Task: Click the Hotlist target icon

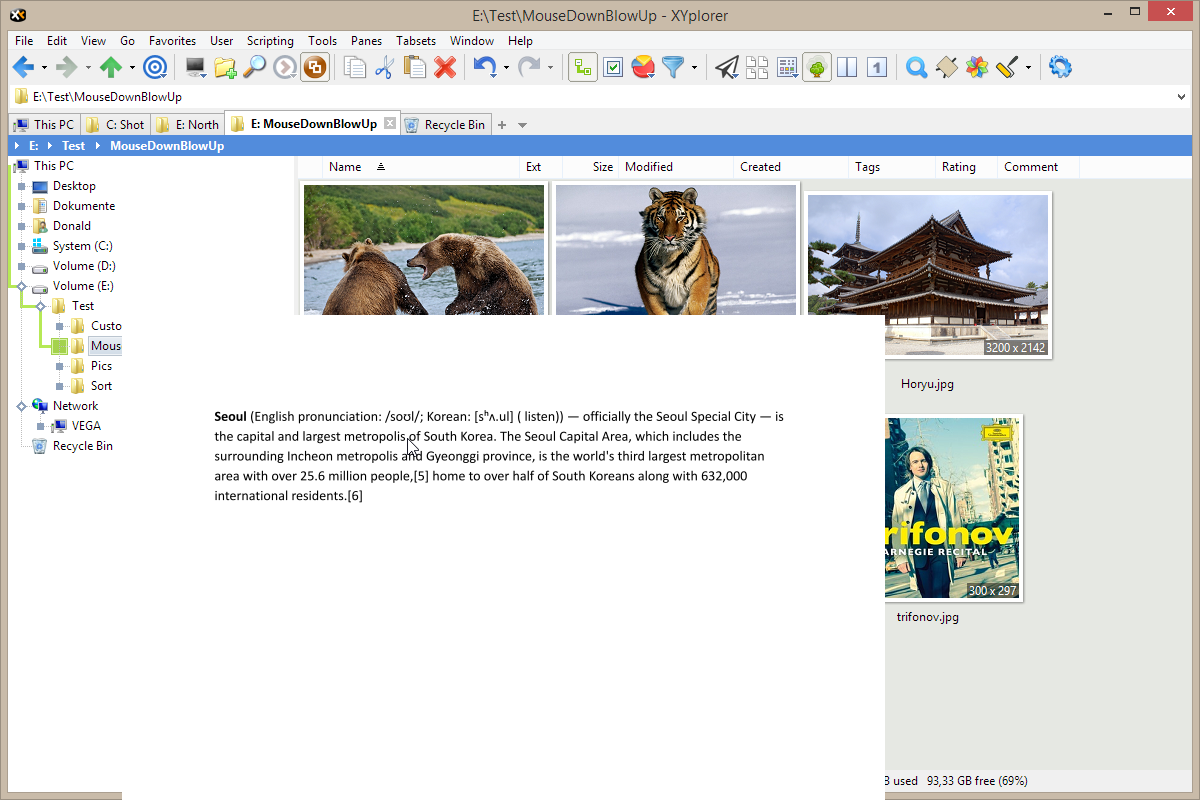Action: (x=155, y=67)
